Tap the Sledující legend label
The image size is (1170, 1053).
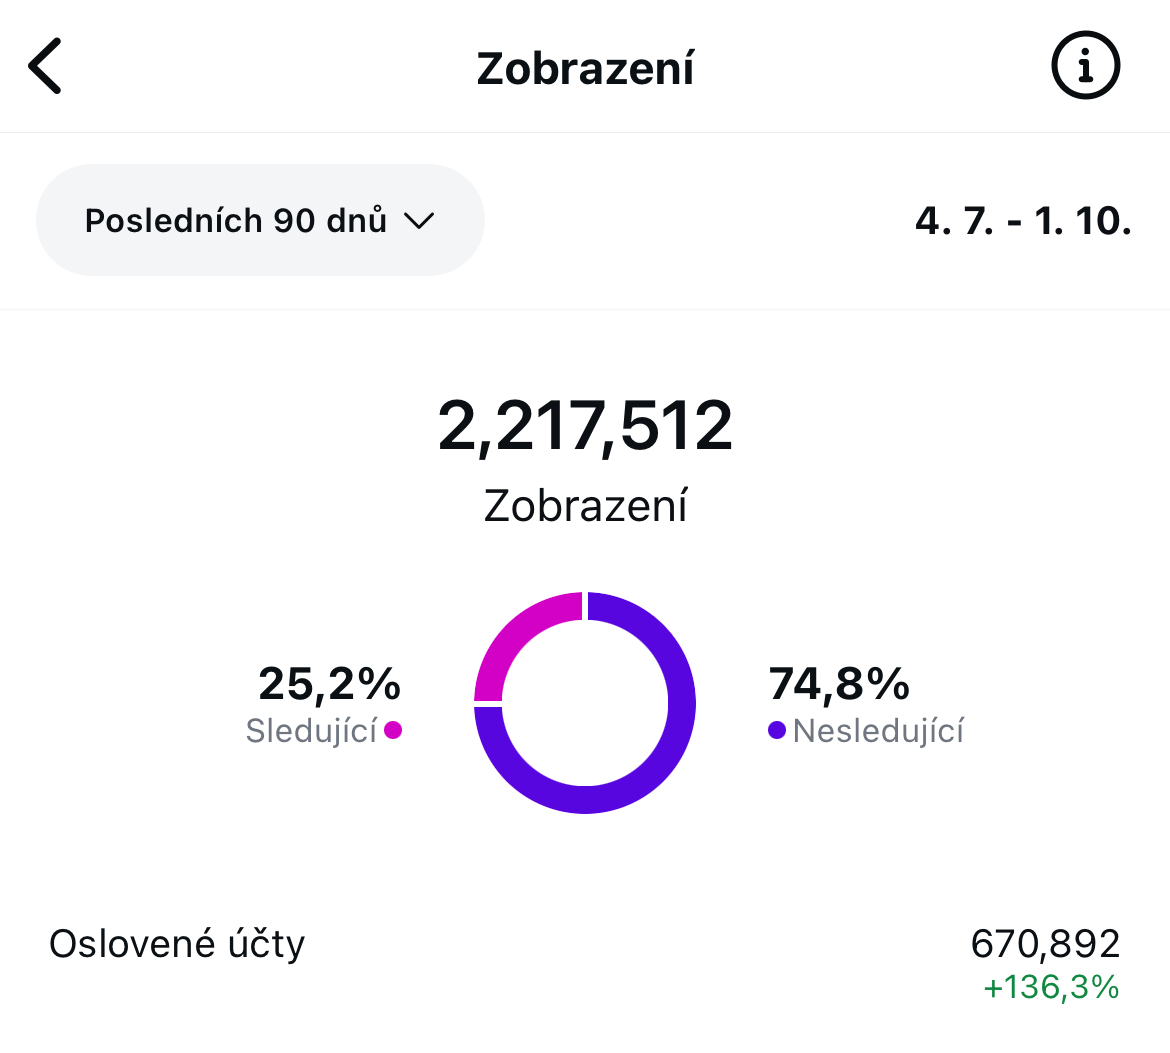tap(311, 731)
